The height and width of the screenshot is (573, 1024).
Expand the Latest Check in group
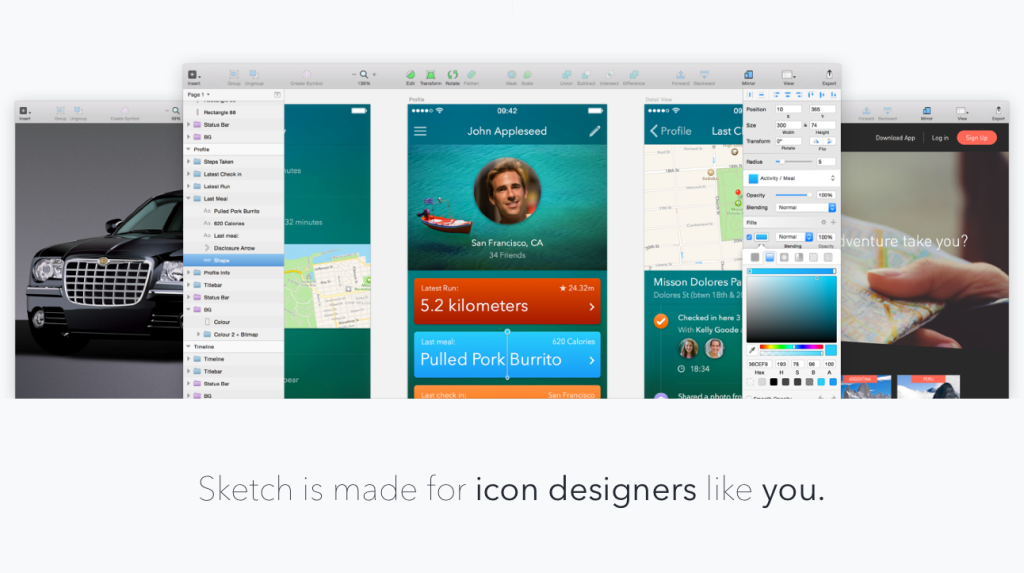coord(189,174)
